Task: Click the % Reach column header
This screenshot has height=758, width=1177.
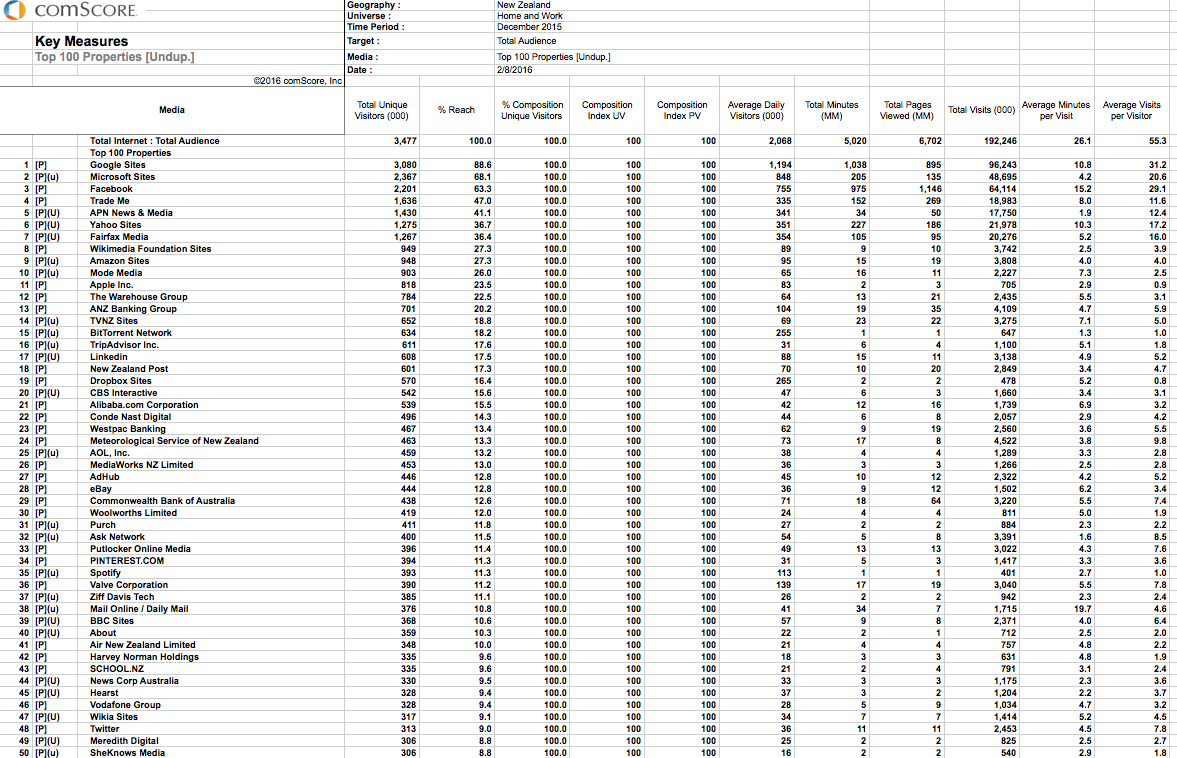Action: click(x=456, y=110)
